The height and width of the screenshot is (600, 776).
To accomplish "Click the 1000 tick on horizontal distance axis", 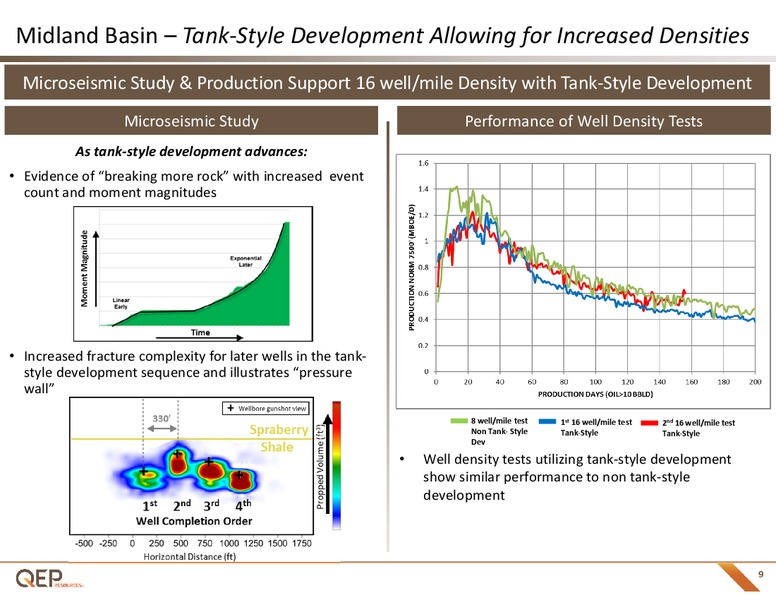I will tap(229, 543).
